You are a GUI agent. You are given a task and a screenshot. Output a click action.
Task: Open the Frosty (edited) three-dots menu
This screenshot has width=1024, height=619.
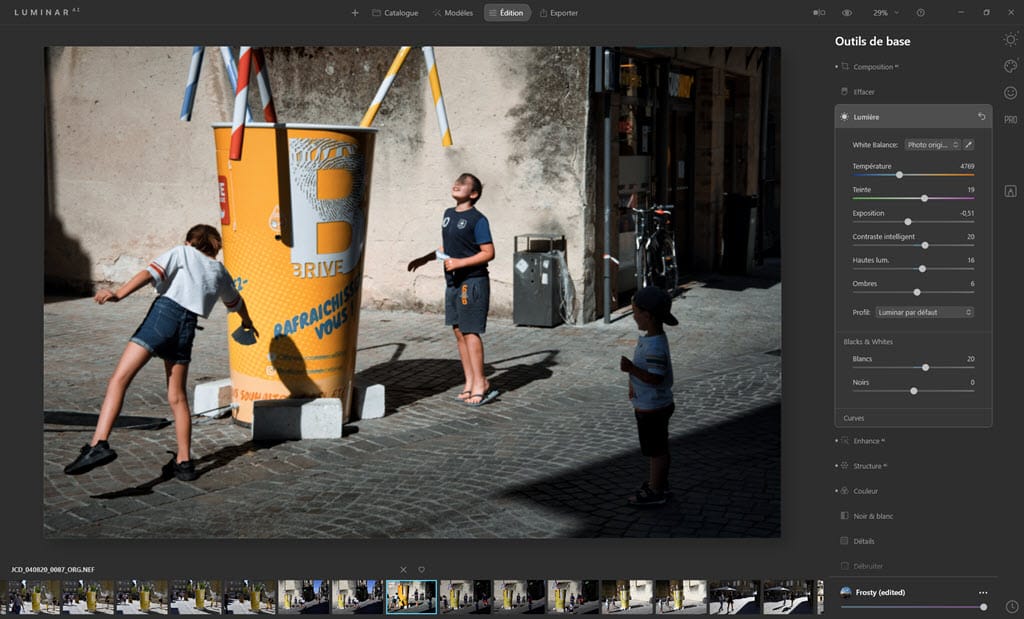[983, 593]
